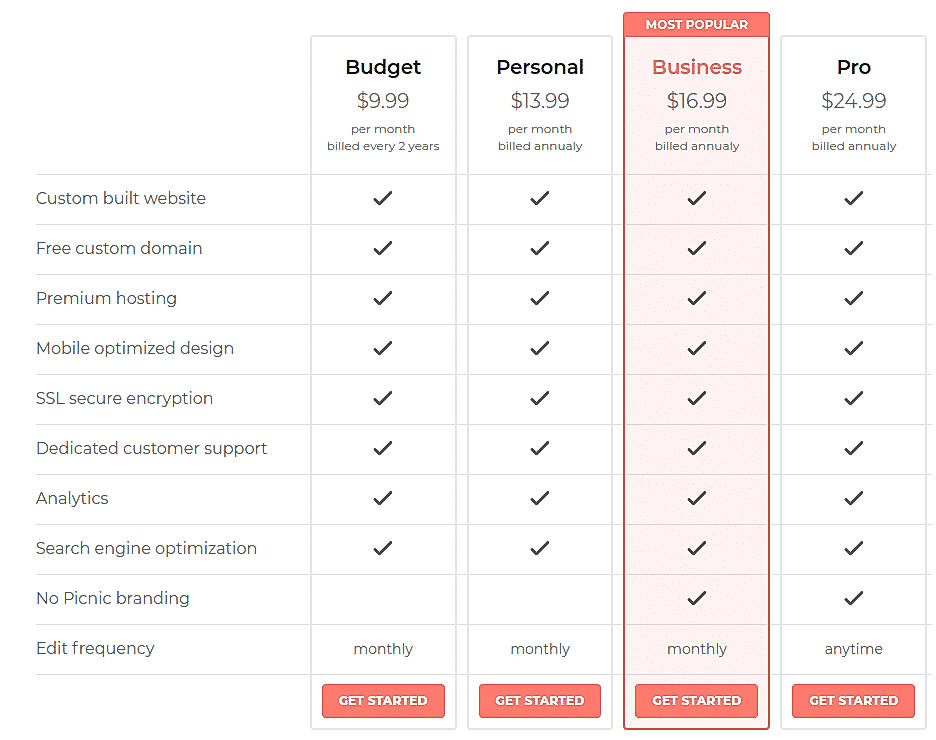Select the Search engine optimization checkmark for Pro

[853, 548]
